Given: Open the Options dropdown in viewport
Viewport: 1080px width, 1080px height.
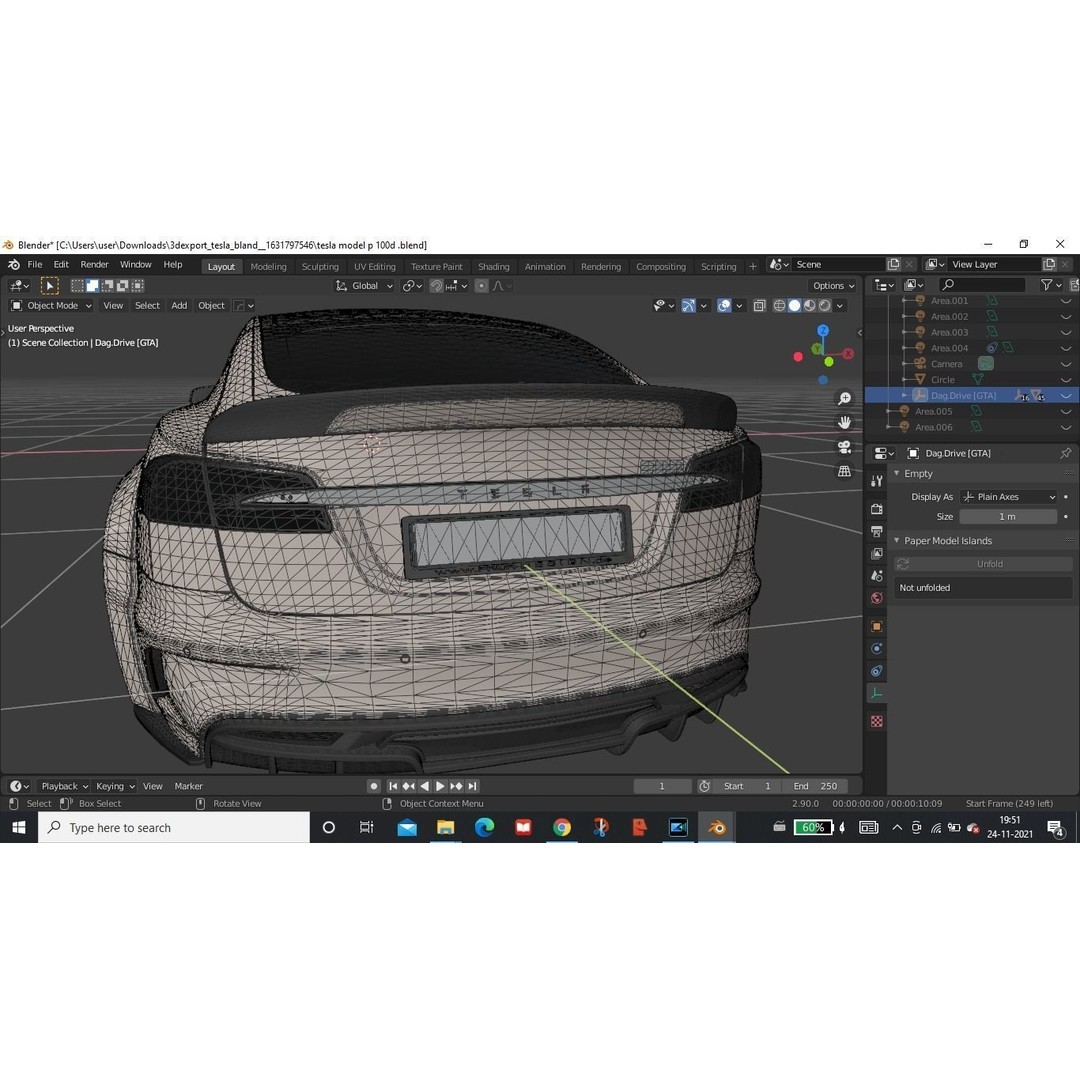Looking at the screenshot, I should 833,286.
